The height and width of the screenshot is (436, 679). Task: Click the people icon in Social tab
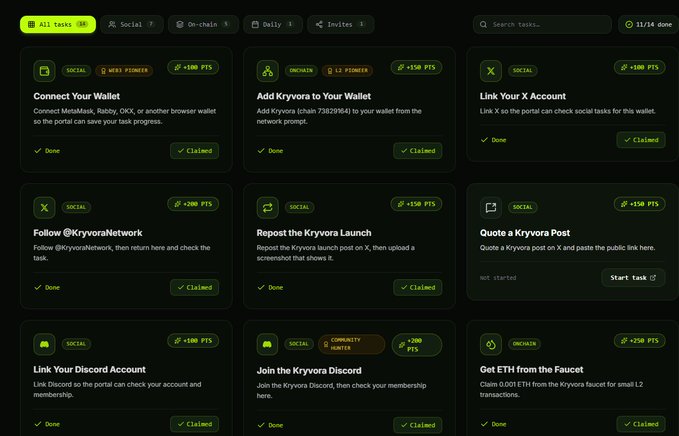(x=112, y=25)
